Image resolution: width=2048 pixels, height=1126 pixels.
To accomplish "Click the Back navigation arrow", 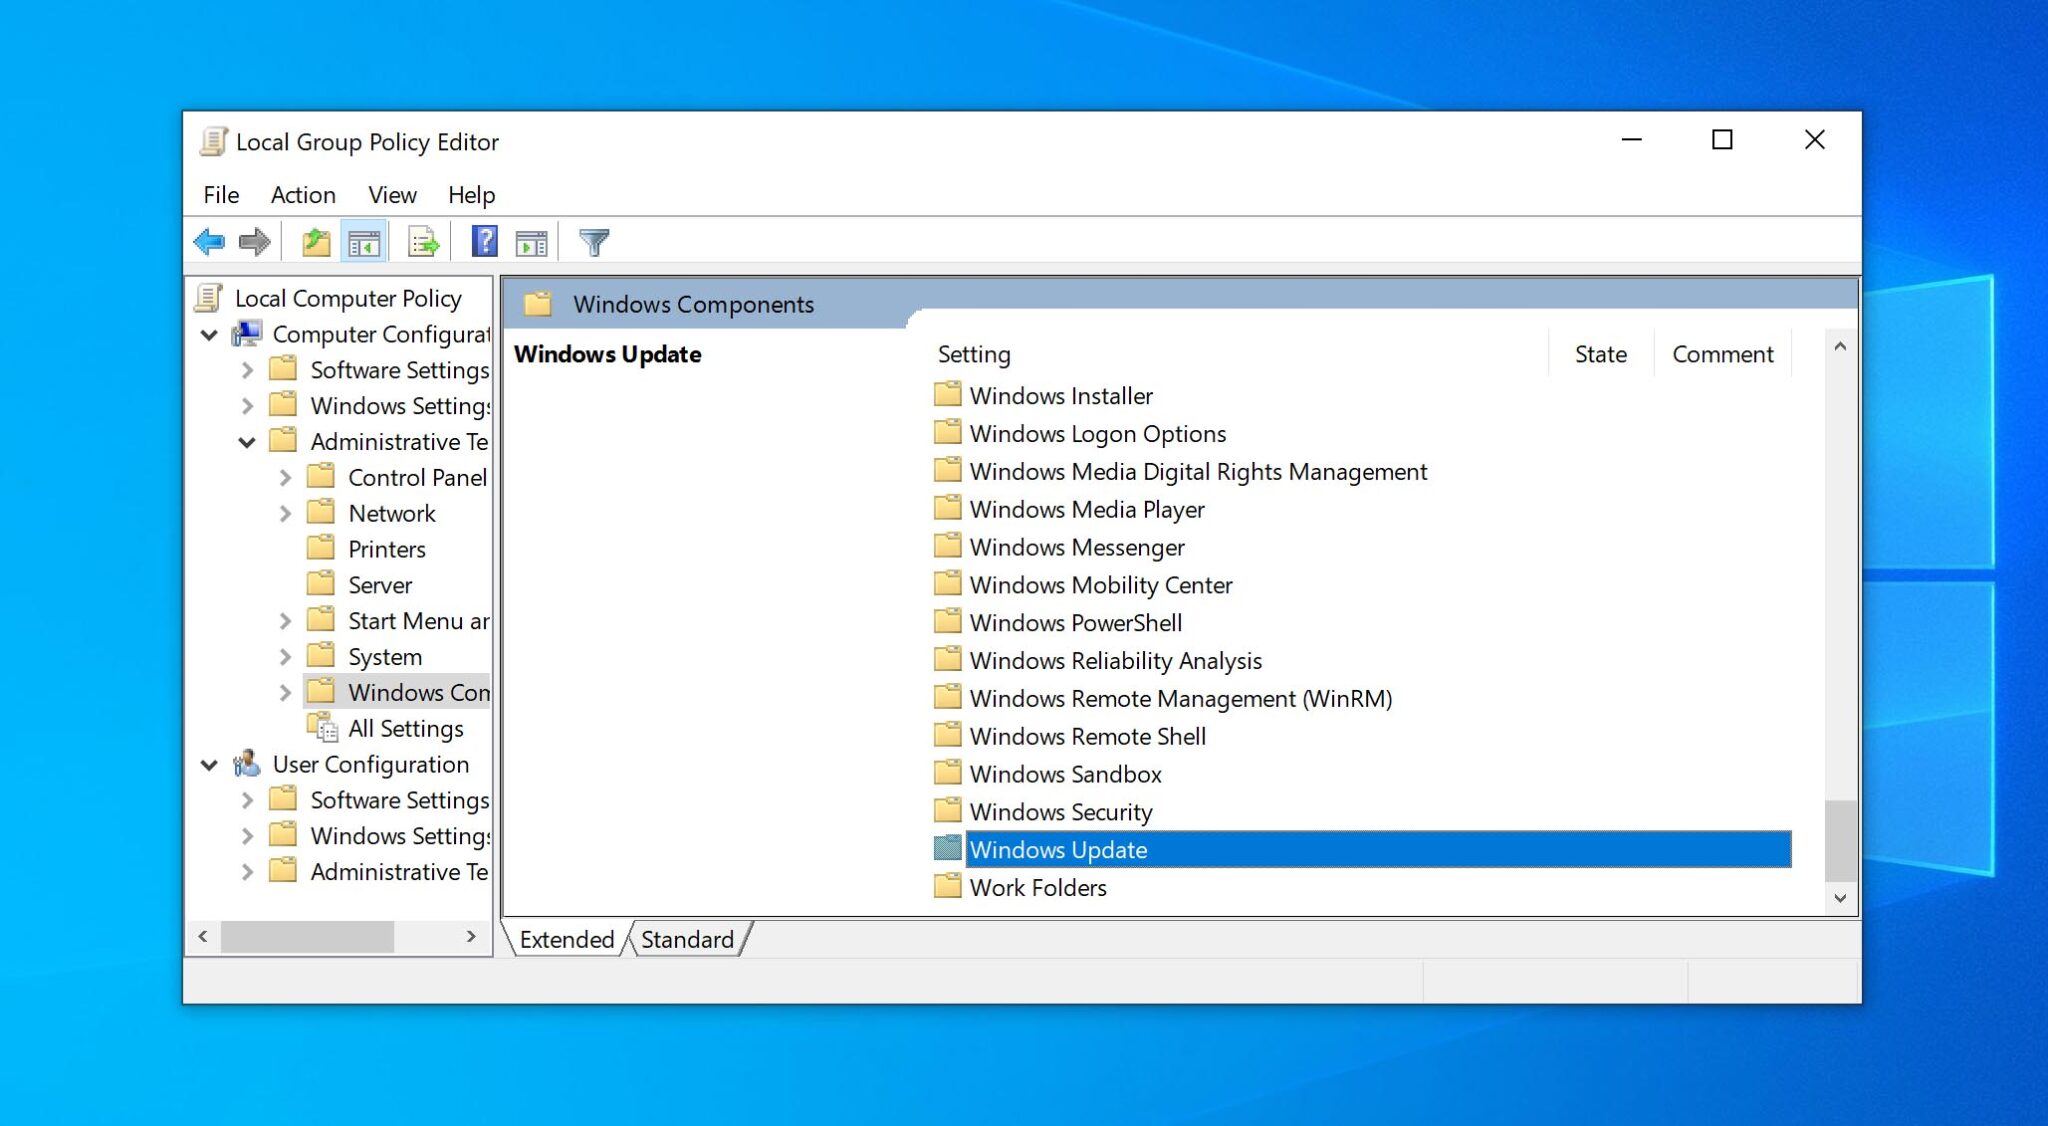I will [210, 240].
